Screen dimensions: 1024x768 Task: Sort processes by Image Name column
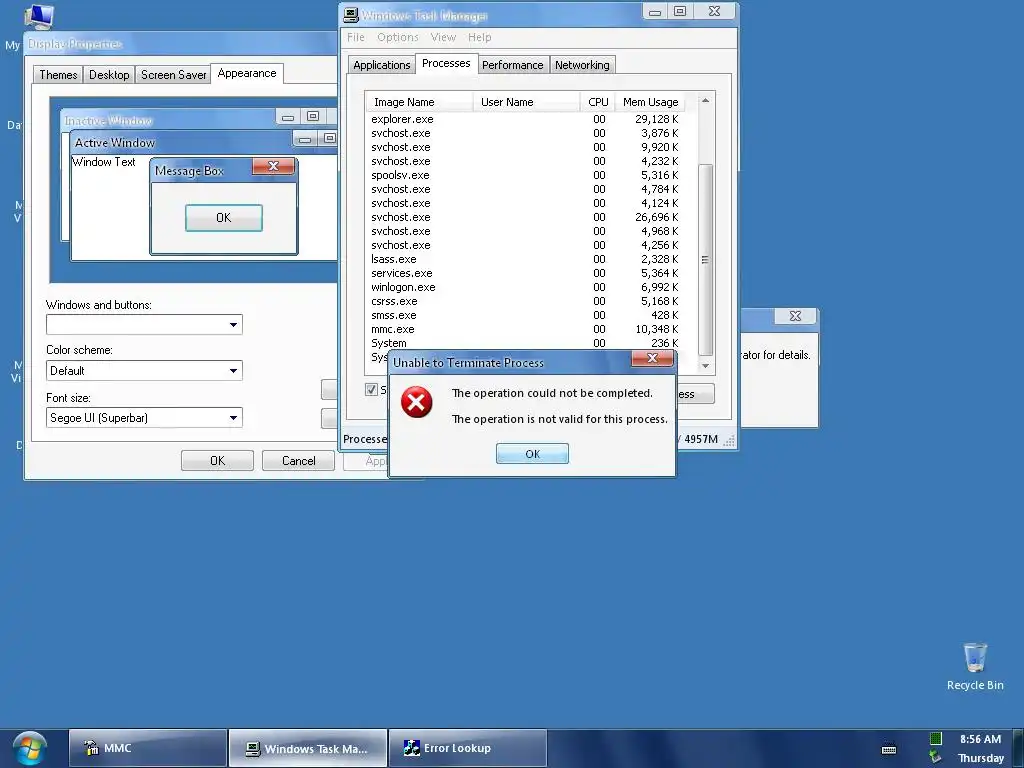coord(419,102)
